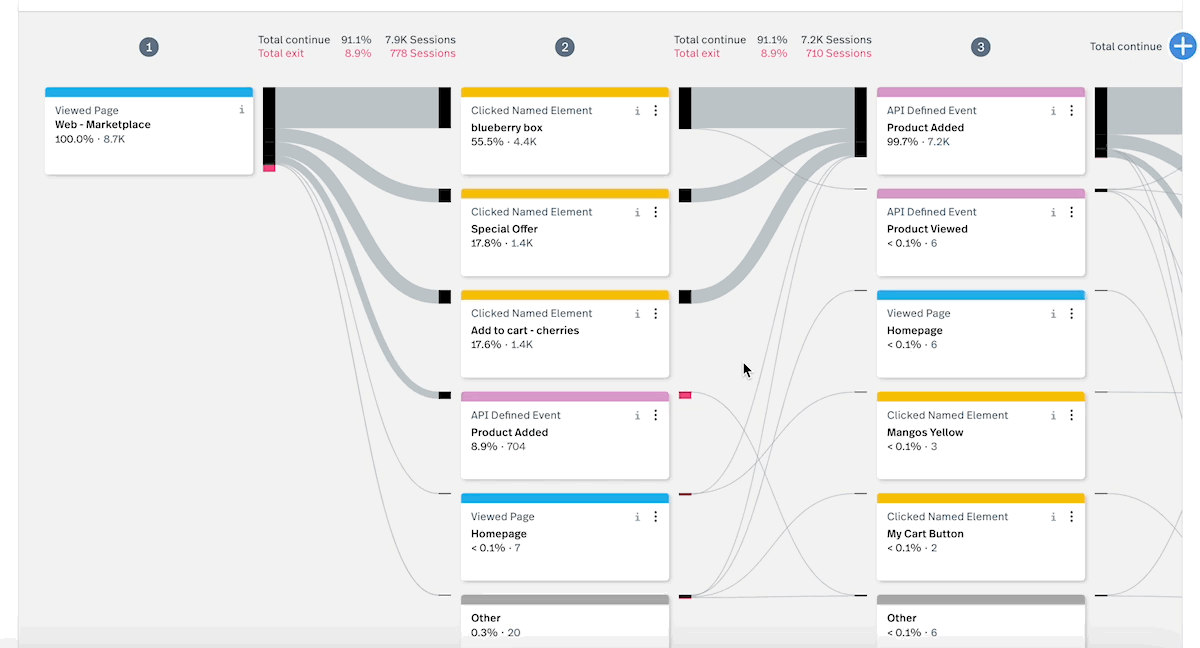
Task: Click info icon on My Cart Button card
Action: [1053, 517]
